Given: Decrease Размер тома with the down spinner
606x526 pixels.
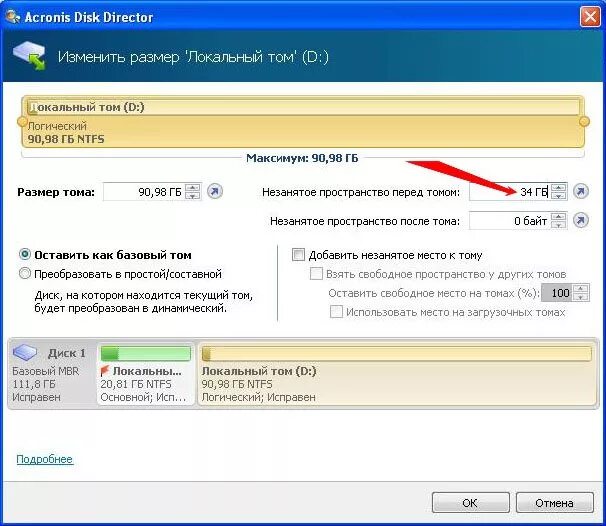Looking at the screenshot, I should (192, 196).
